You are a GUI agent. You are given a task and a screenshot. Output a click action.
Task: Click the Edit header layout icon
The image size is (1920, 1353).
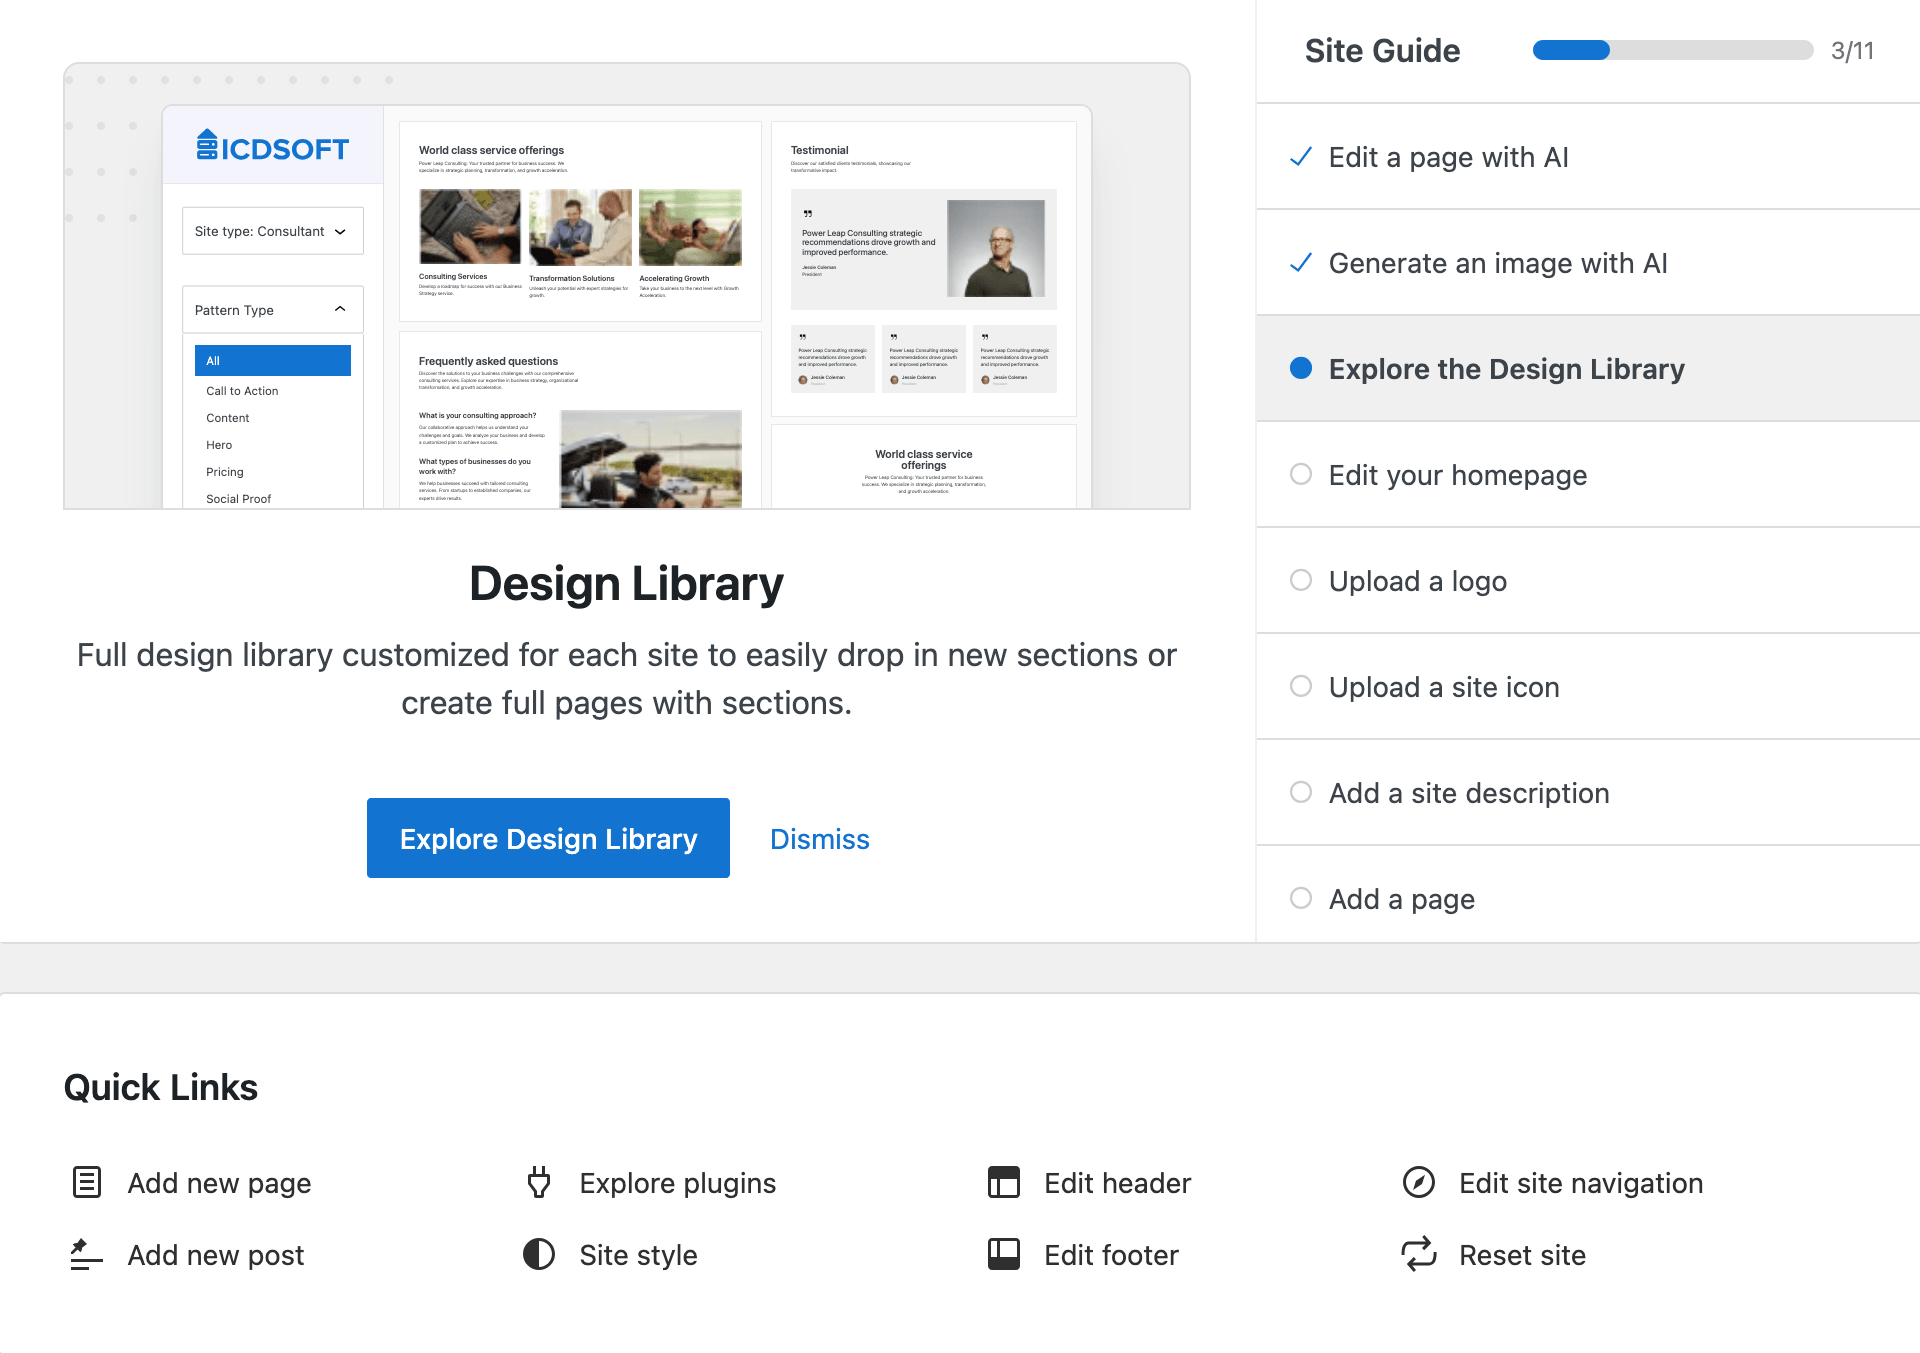pyautogui.click(x=1003, y=1182)
